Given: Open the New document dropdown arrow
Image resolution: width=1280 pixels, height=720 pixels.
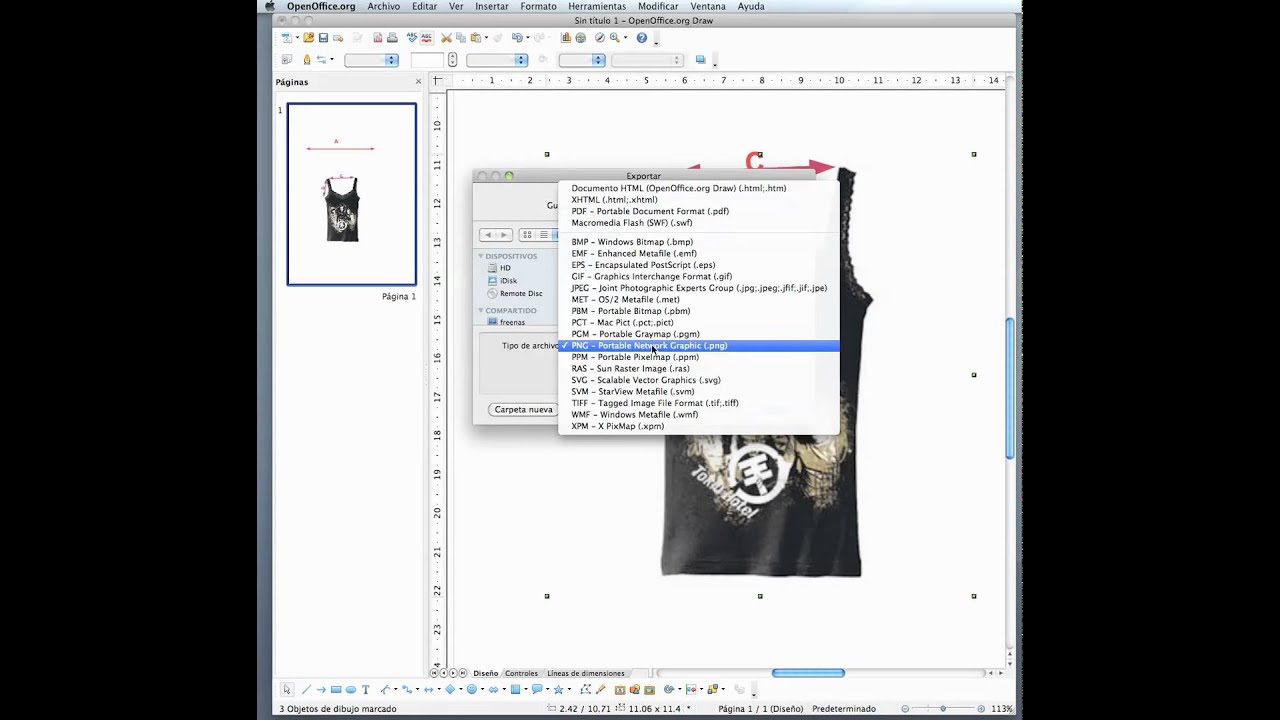Looking at the screenshot, I should 297,38.
